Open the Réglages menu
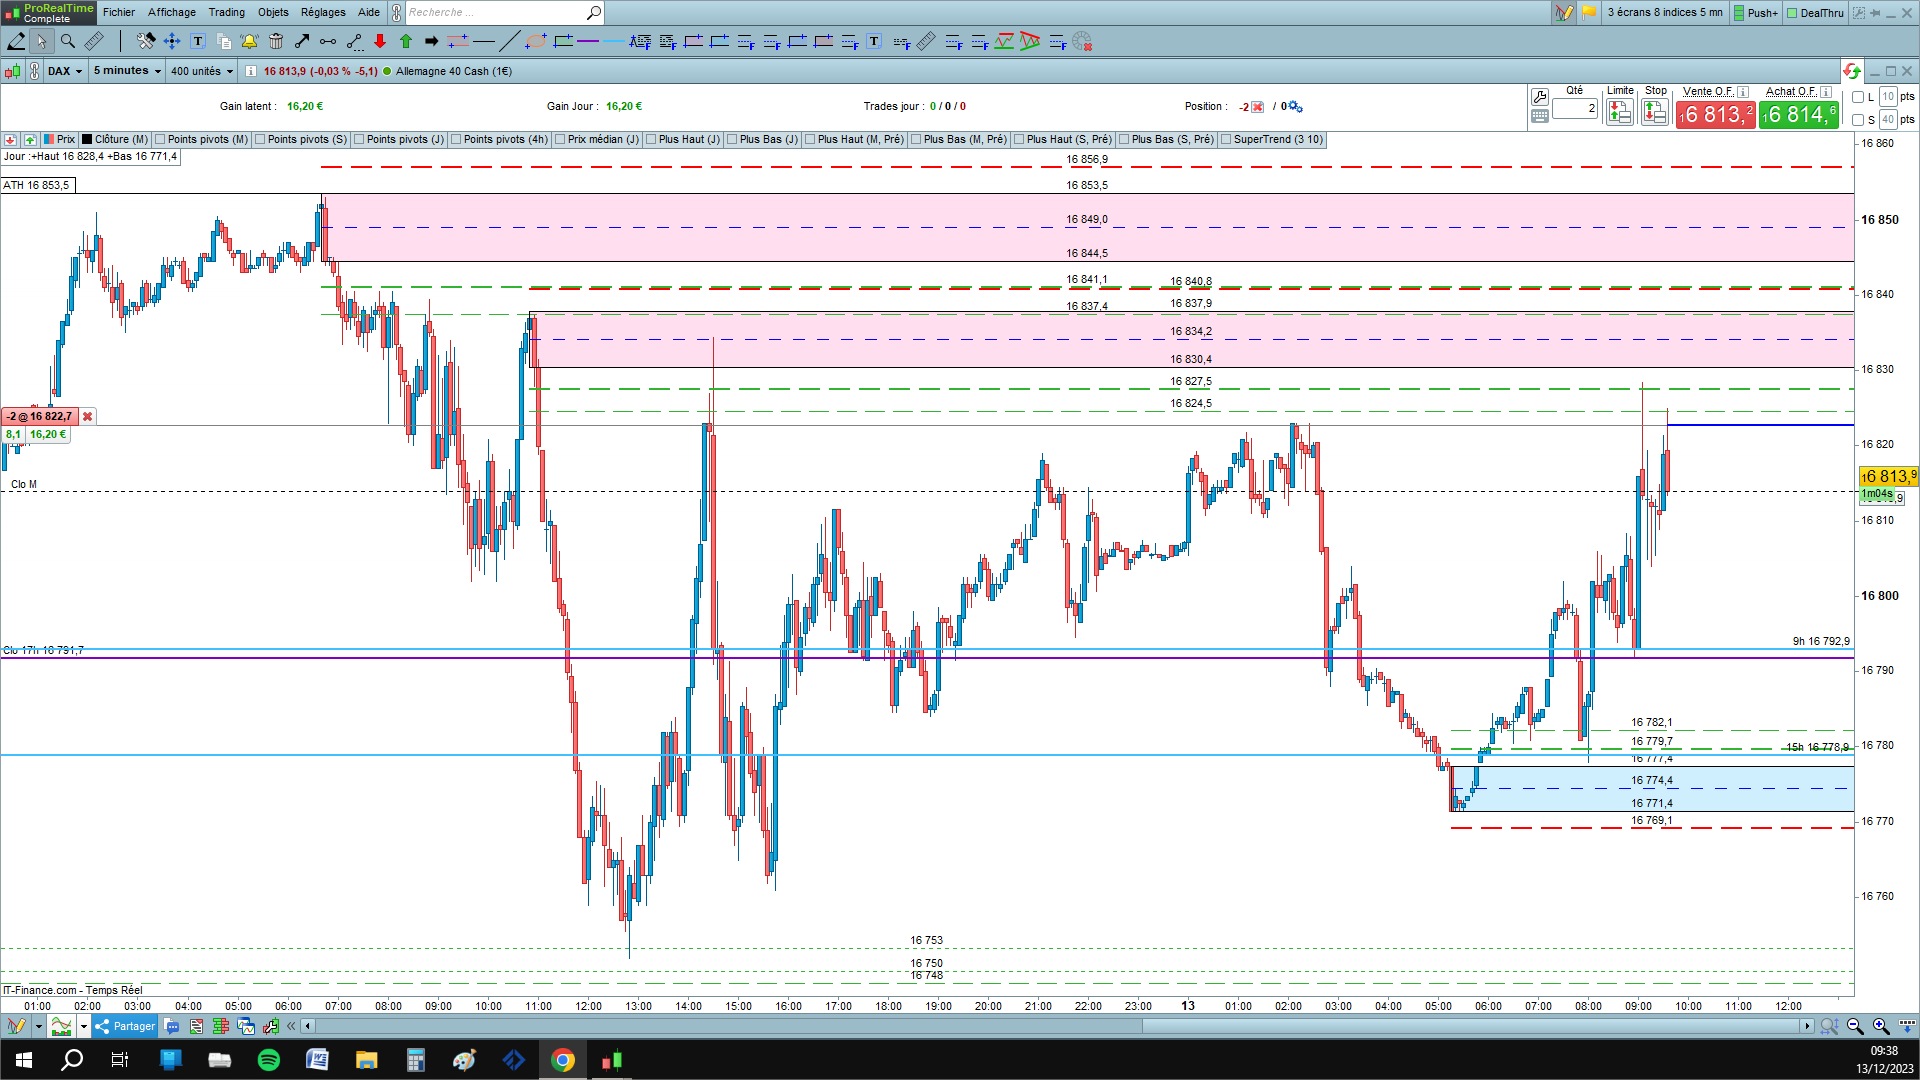The height and width of the screenshot is (1080, 1920). pyautogui.click(x=323, y=12)
